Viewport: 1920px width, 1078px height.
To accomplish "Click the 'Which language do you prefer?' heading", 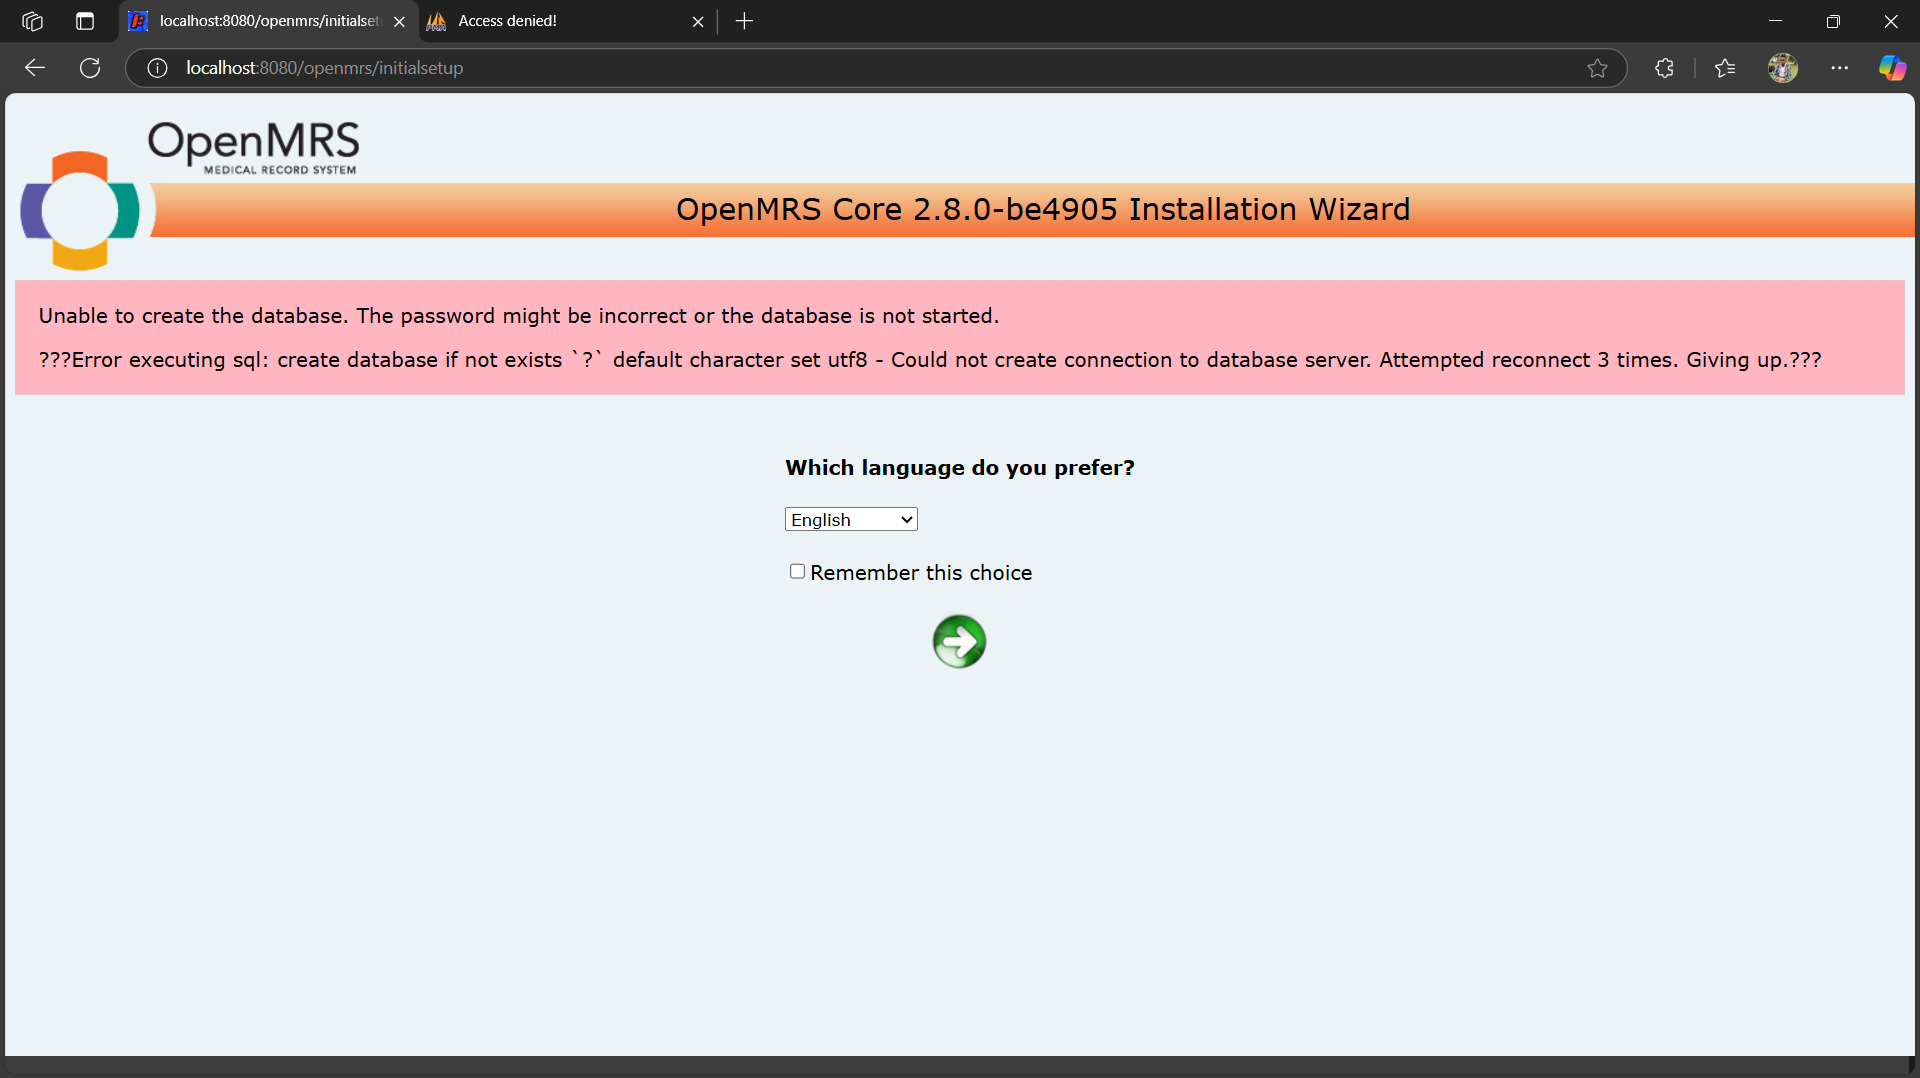I will (960, 468).
